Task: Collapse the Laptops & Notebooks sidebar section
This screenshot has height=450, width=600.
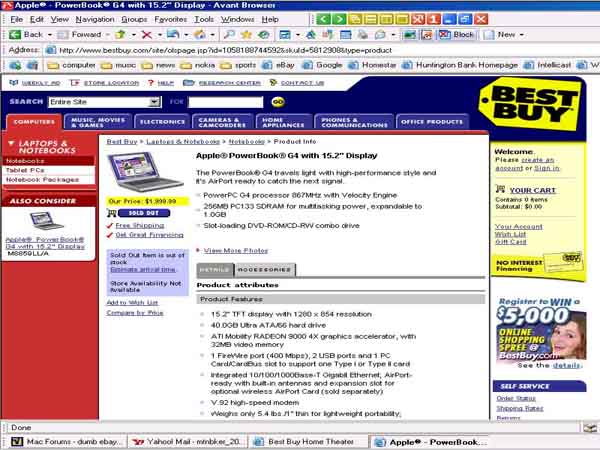Action: point(11,143)
